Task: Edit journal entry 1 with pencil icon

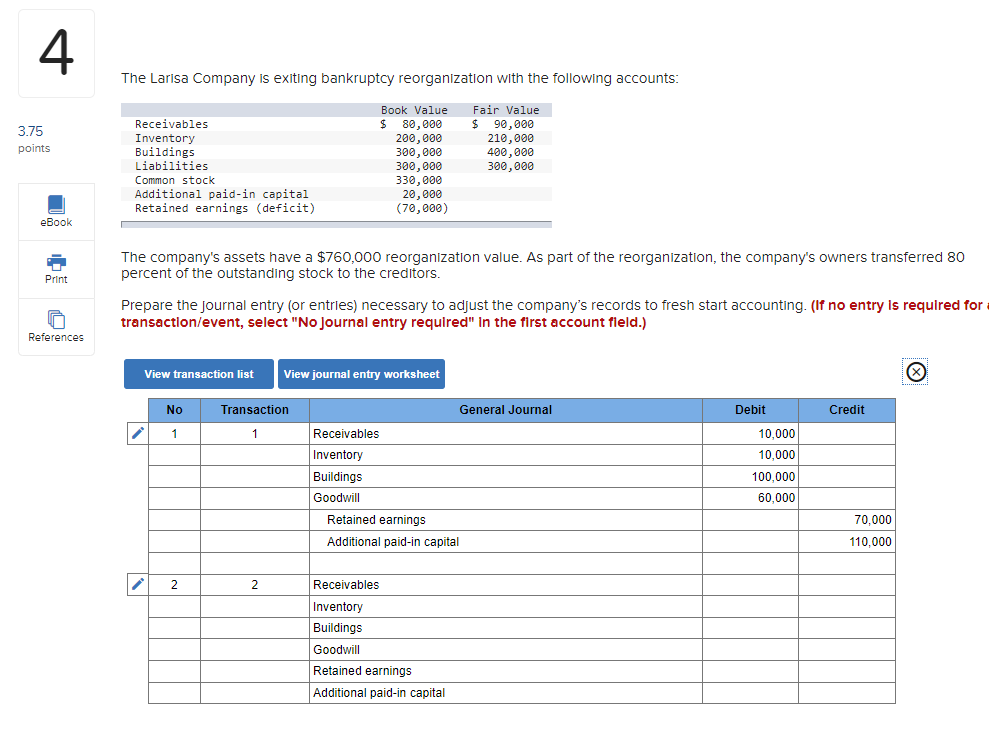Action: pyautogui.click(x=138, y=433)
